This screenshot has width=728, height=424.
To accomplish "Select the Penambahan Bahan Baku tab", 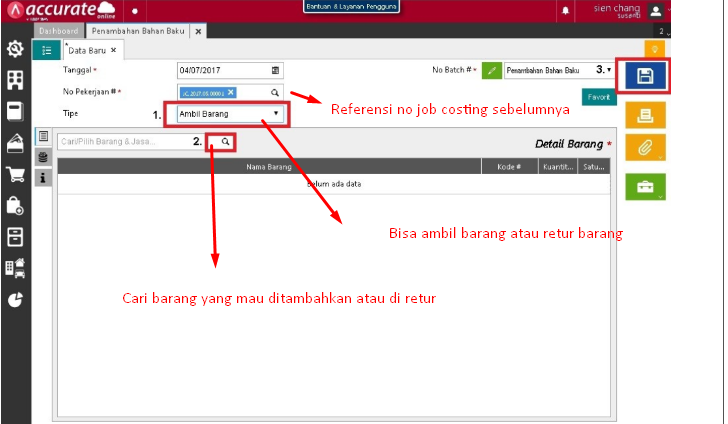I will [x=138, y=31].
